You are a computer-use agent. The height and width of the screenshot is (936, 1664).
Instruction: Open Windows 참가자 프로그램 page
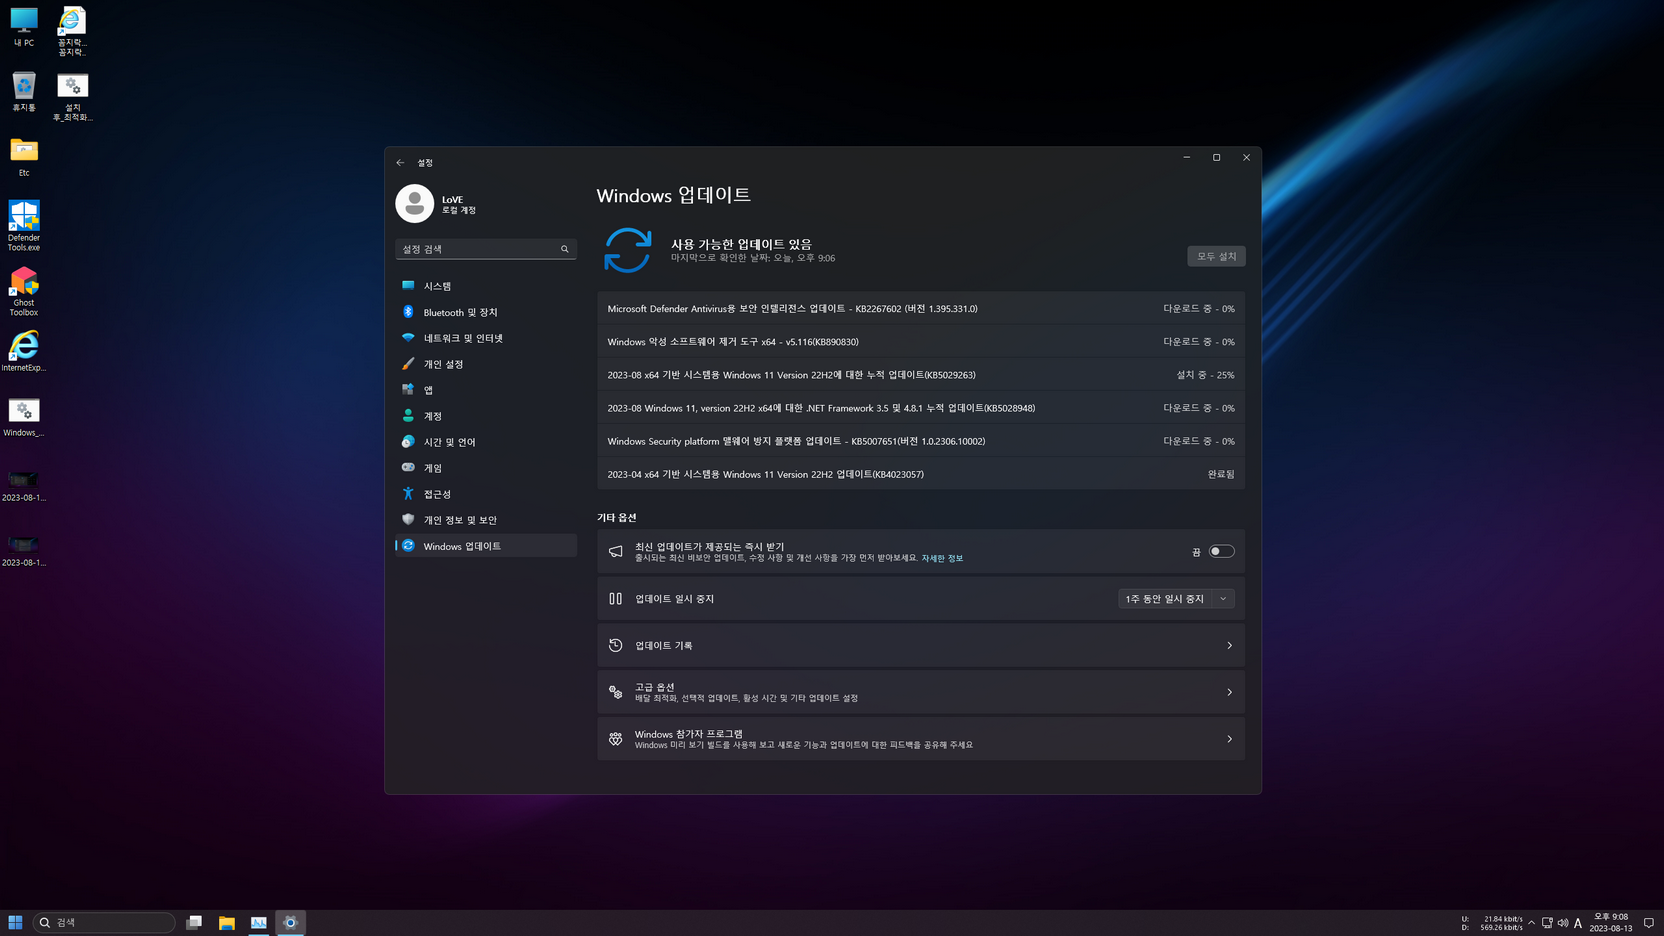pos(921,739)
